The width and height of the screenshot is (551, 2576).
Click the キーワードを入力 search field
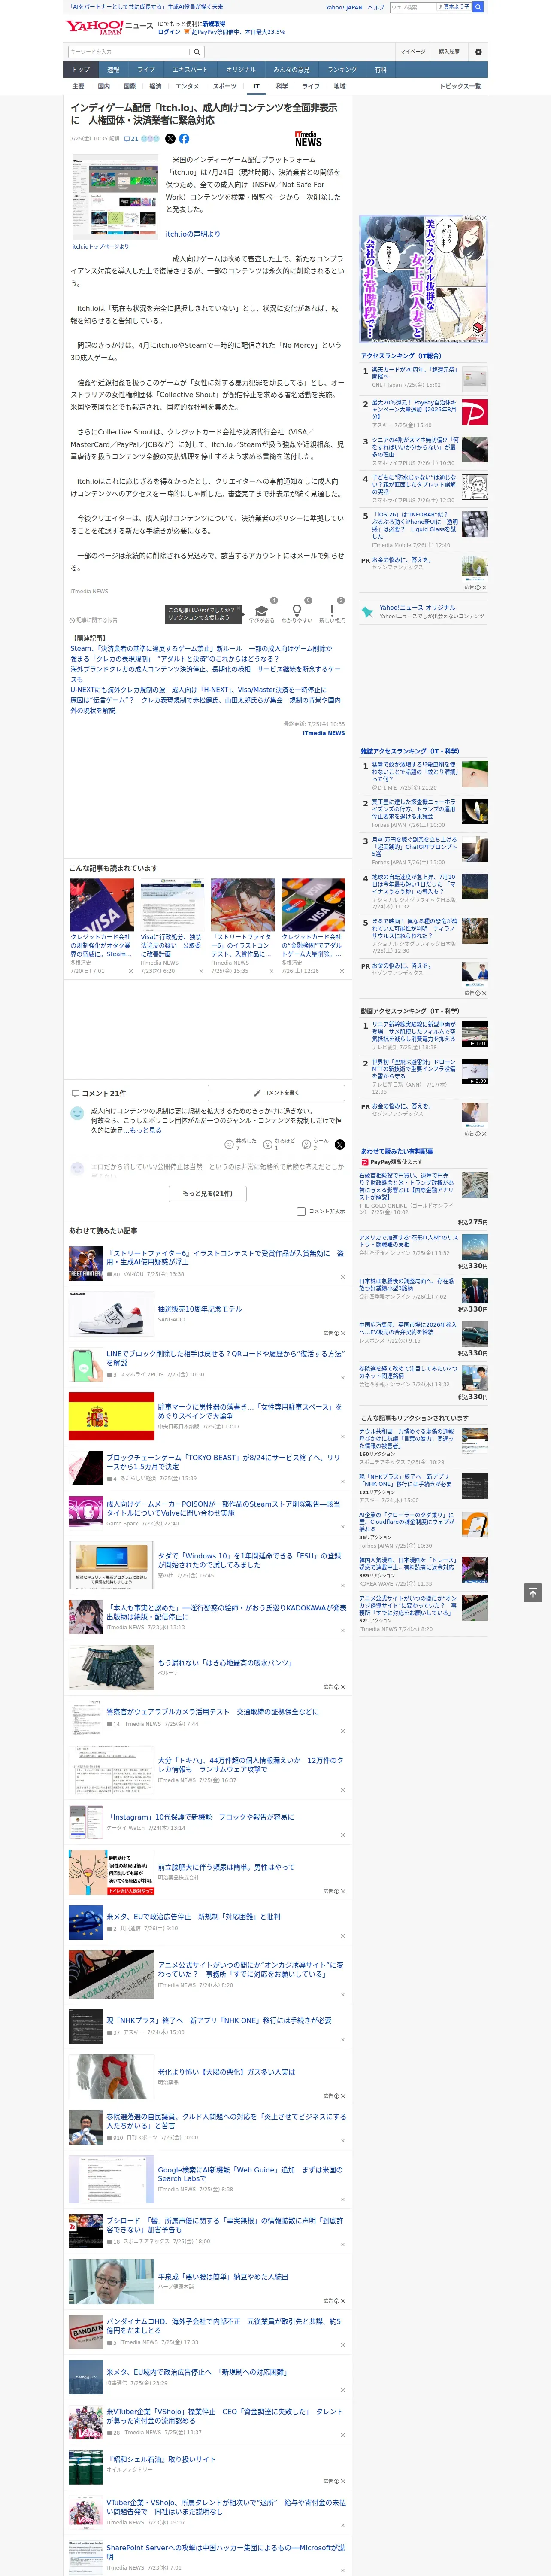click(x=128, y=52)
